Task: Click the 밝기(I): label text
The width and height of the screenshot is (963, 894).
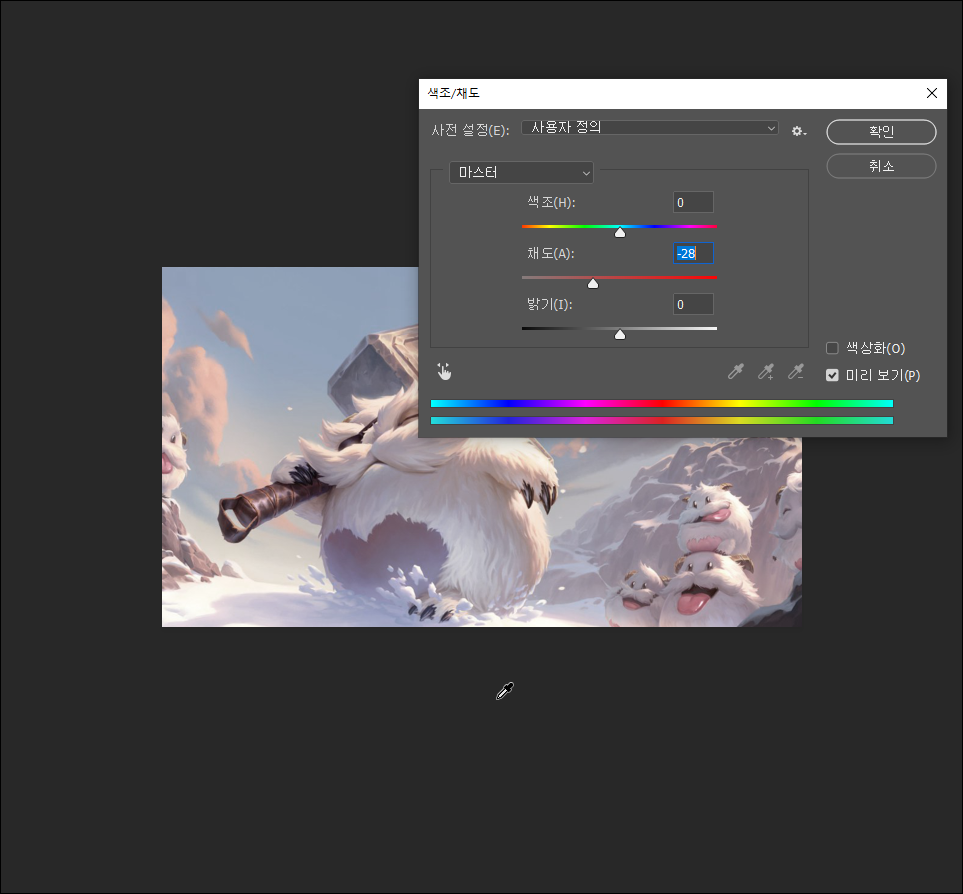Action: tap(549, 304)
